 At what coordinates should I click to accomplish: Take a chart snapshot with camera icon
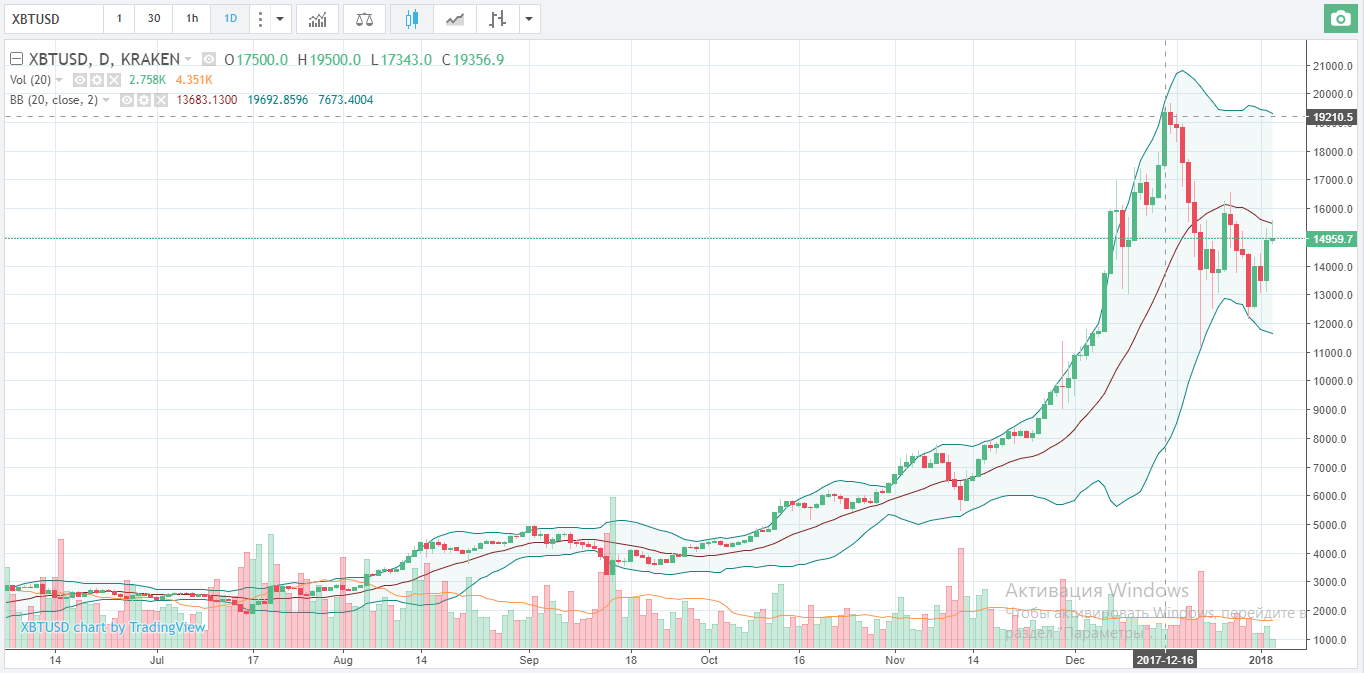coord(1340,19)
